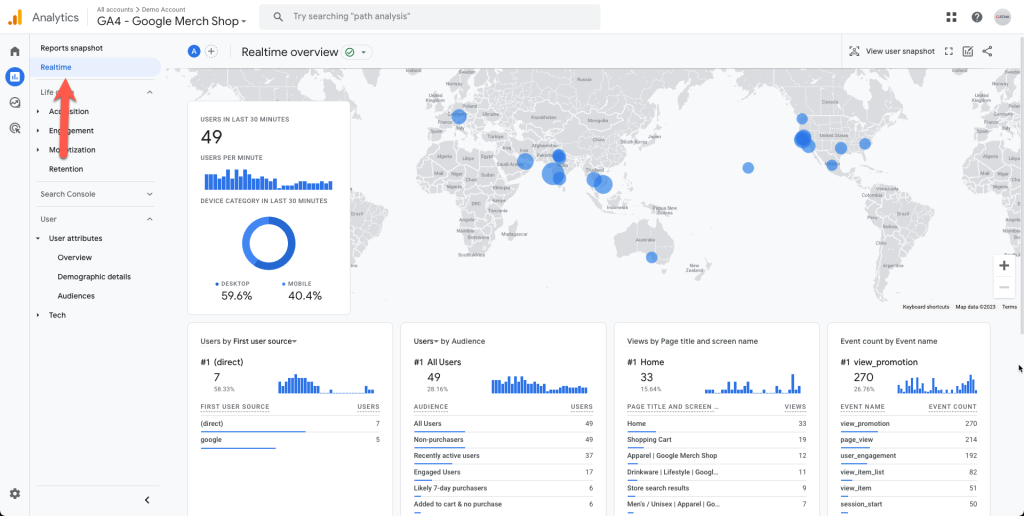The image size is (1024, 516).
Task: Click the Engaged Users row
Action: coord(503,472)
